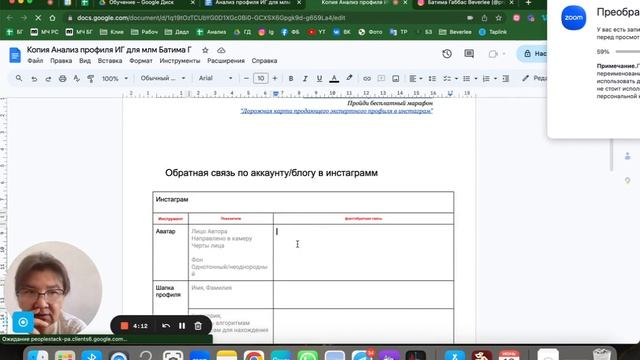Open the Вставка menu
Screen dimensions: 640x360
point(110,61)
